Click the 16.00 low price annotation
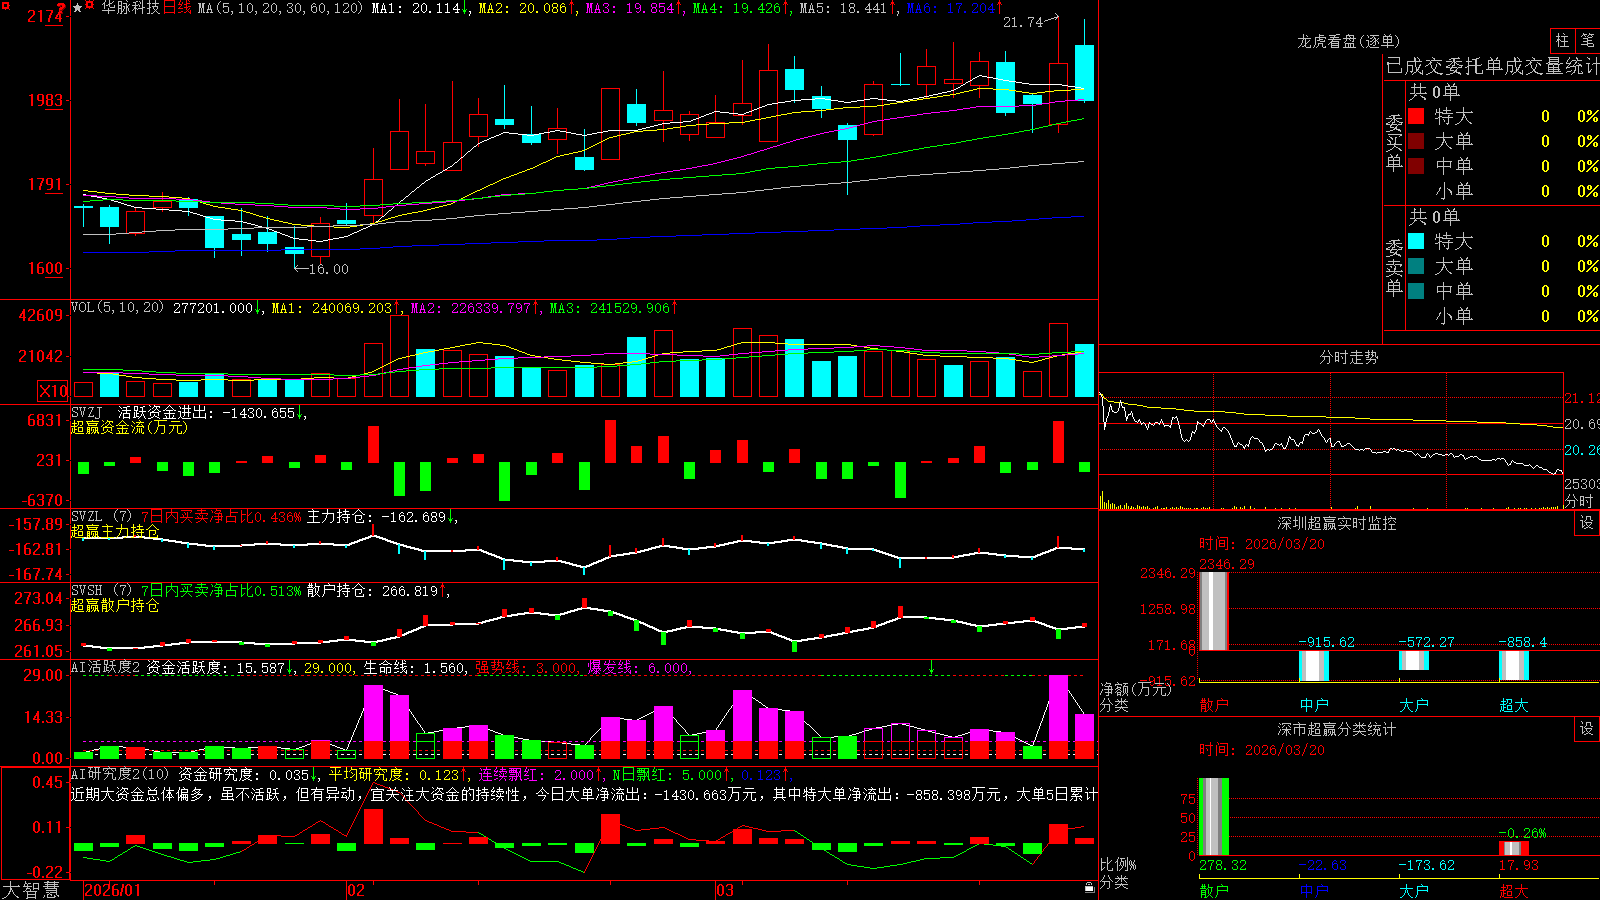The height and width of the screenshot is (900, 1600). (x=329, y=269)
